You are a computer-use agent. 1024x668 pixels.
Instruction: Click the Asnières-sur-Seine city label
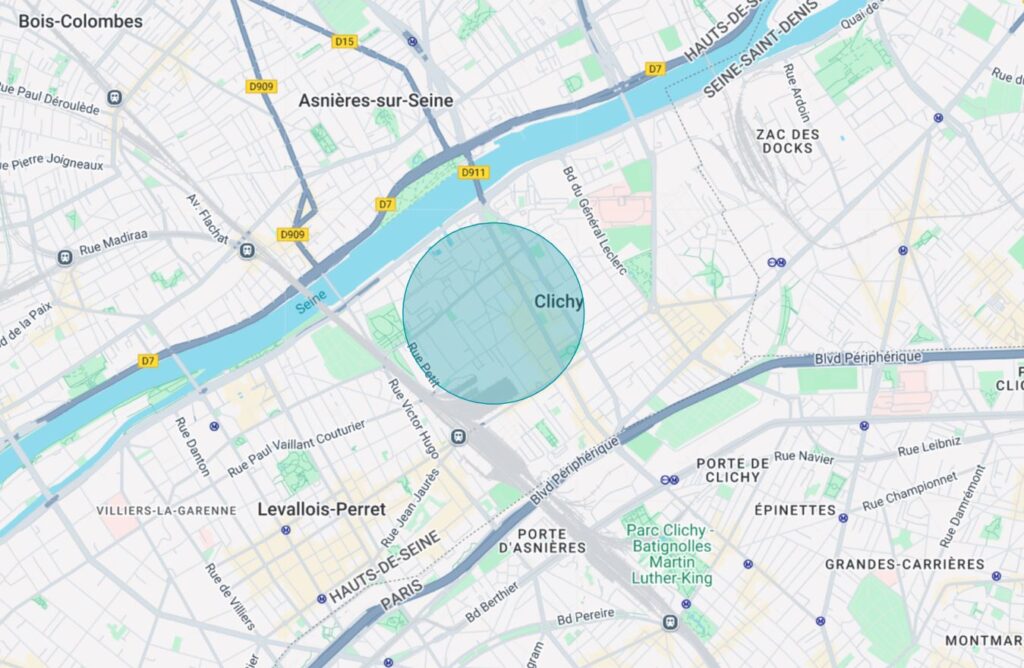pyautogui.click(x=376, y=101)
